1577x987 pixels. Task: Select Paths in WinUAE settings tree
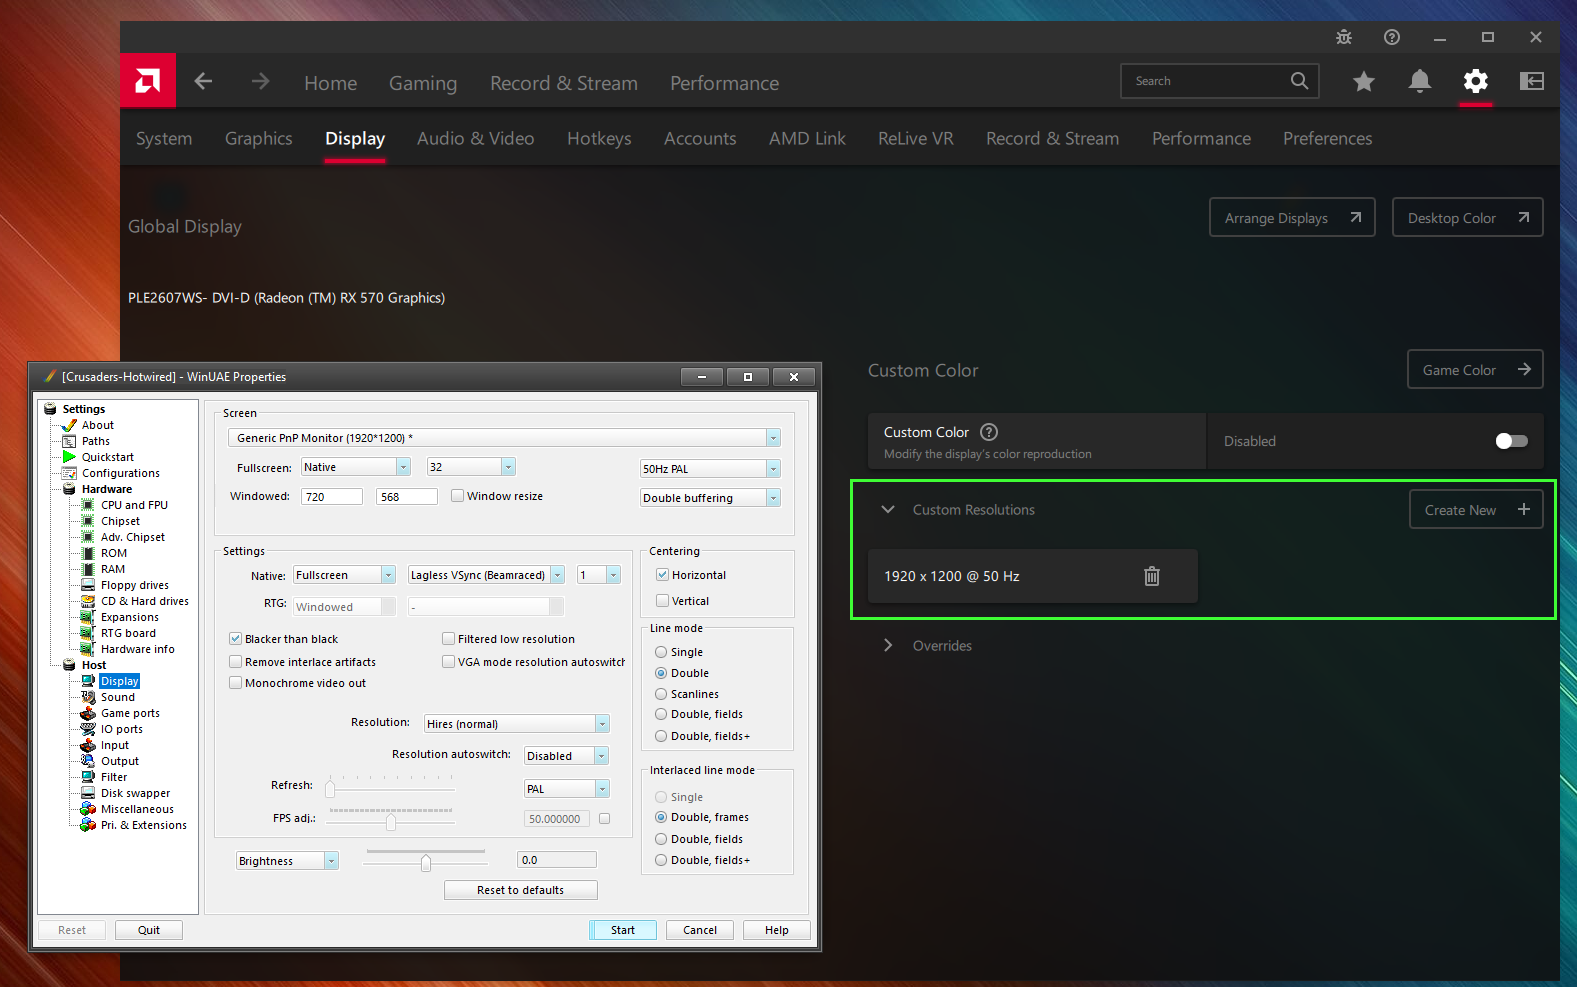96,441
